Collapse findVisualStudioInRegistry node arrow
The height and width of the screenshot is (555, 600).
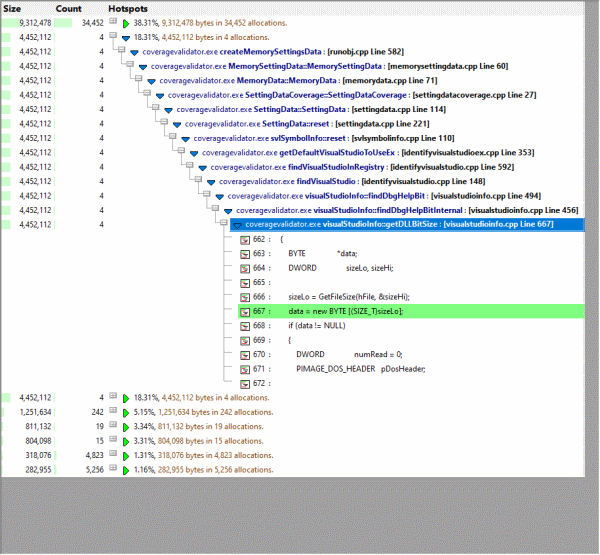point(203,168)
